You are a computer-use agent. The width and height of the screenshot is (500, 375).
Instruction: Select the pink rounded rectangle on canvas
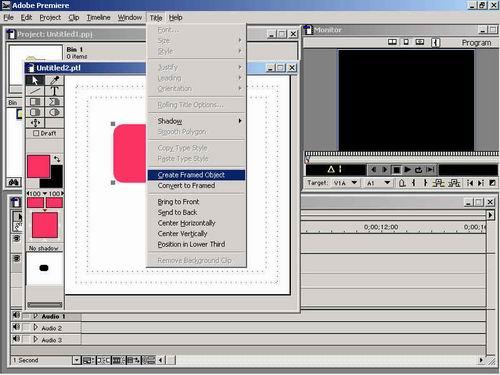point(130,153)
